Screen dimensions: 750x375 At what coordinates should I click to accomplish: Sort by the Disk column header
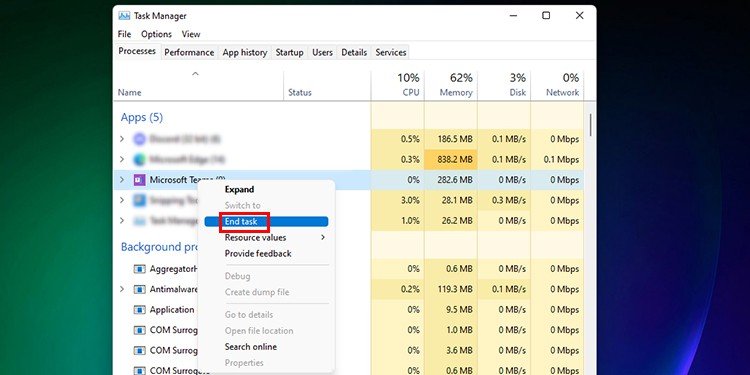504,85
